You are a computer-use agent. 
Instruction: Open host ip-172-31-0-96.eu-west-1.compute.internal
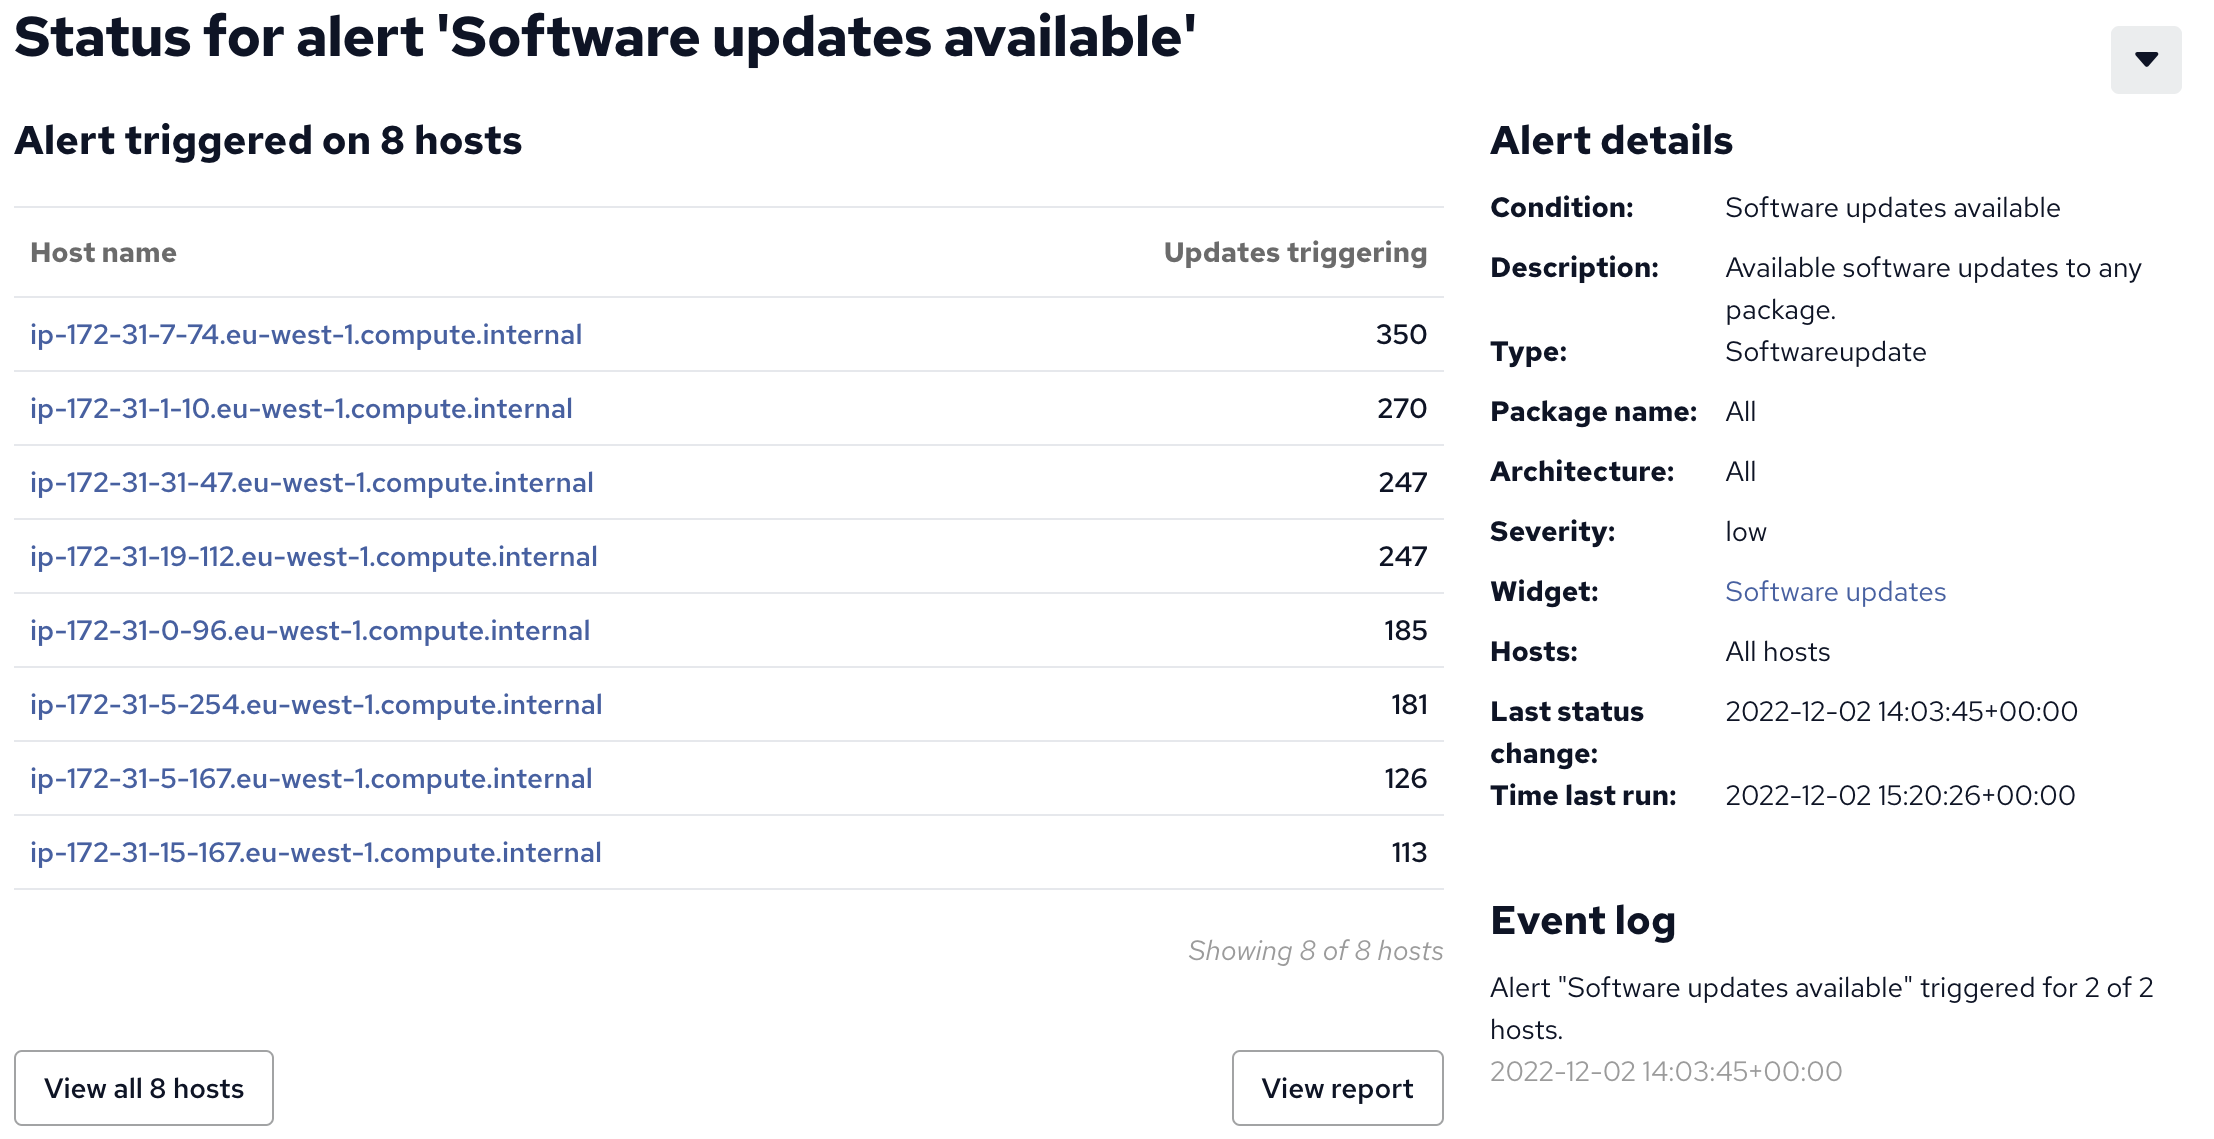tap(310, 630)
